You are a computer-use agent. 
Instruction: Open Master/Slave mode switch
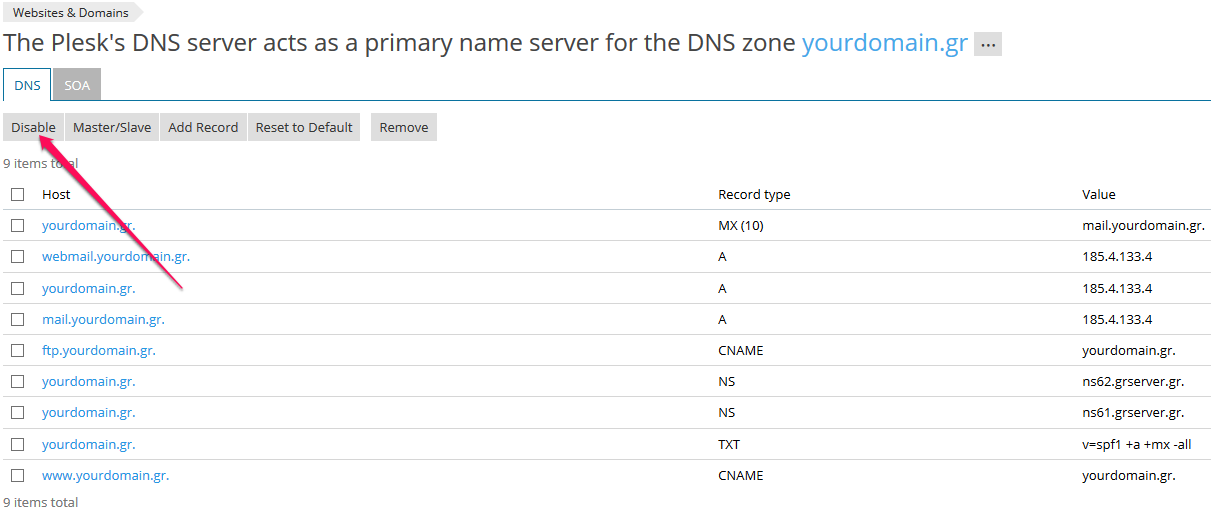pos(112,127)
